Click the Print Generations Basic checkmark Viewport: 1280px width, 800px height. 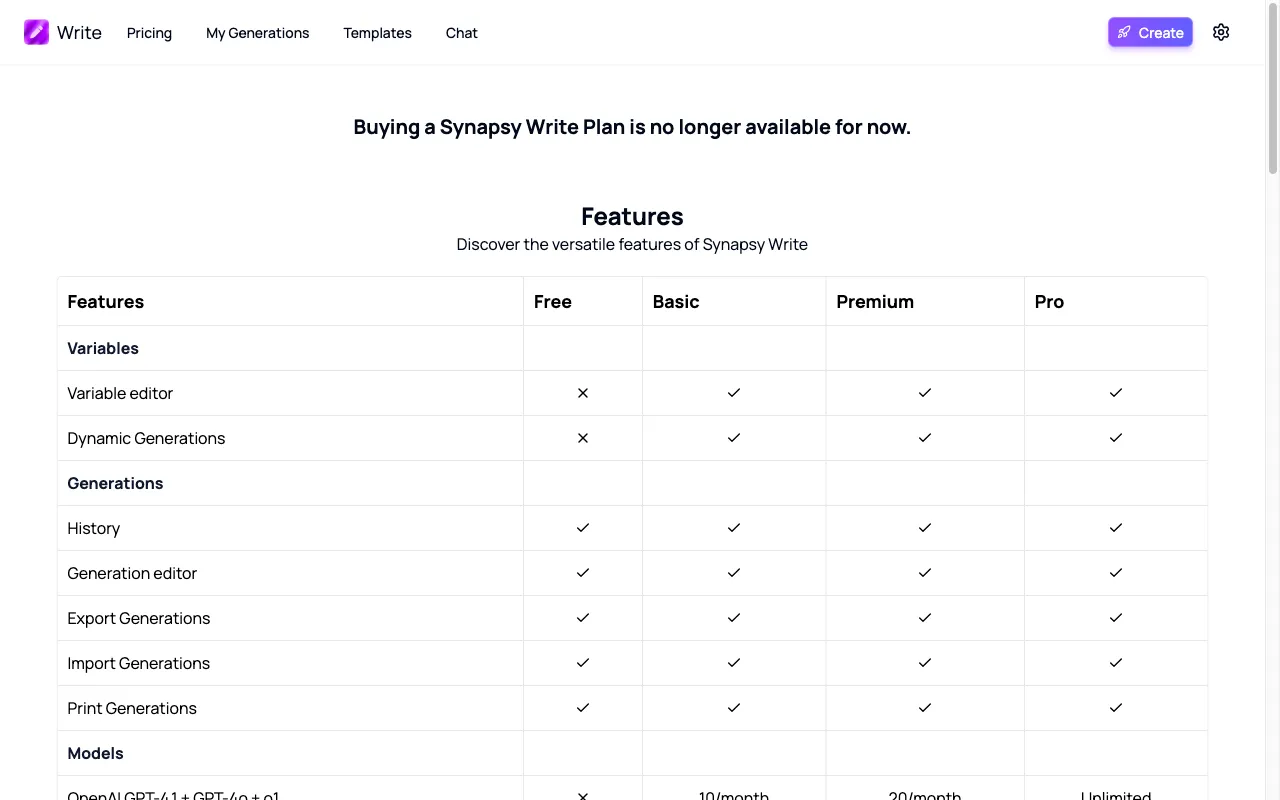point(734,708)
